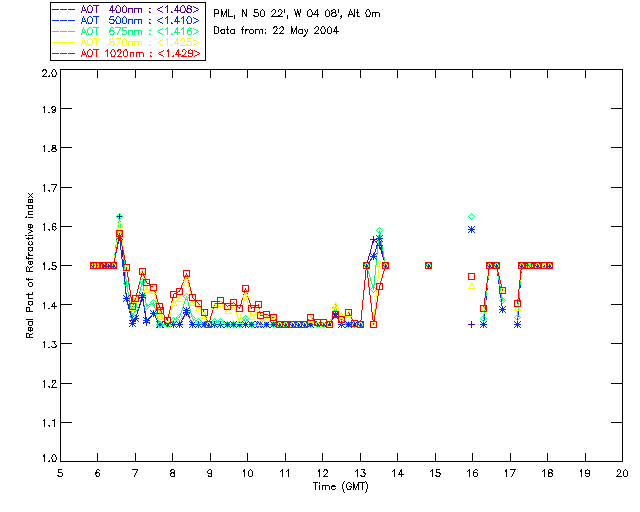Click y-axis label 1.8
Screen dimensions: 640x512
[x=49, y=148]
